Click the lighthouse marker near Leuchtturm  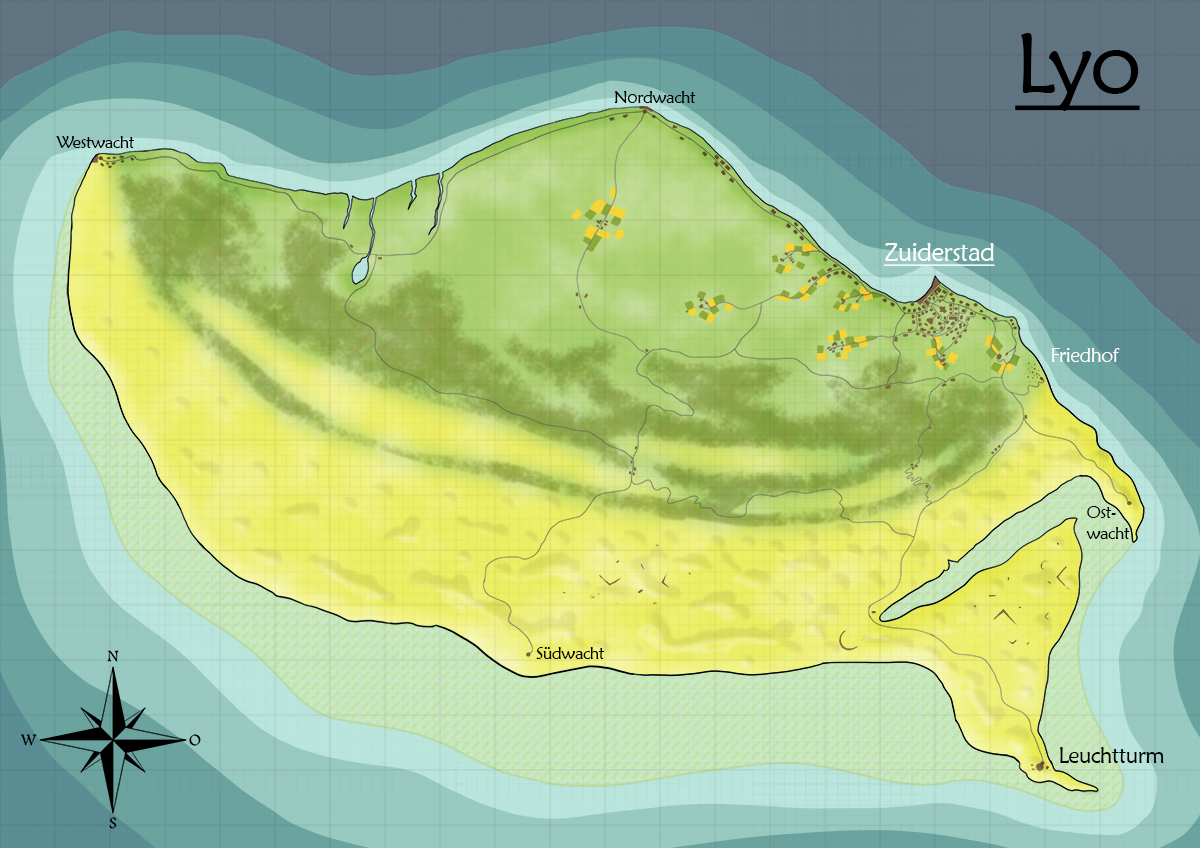point(1040,766)
